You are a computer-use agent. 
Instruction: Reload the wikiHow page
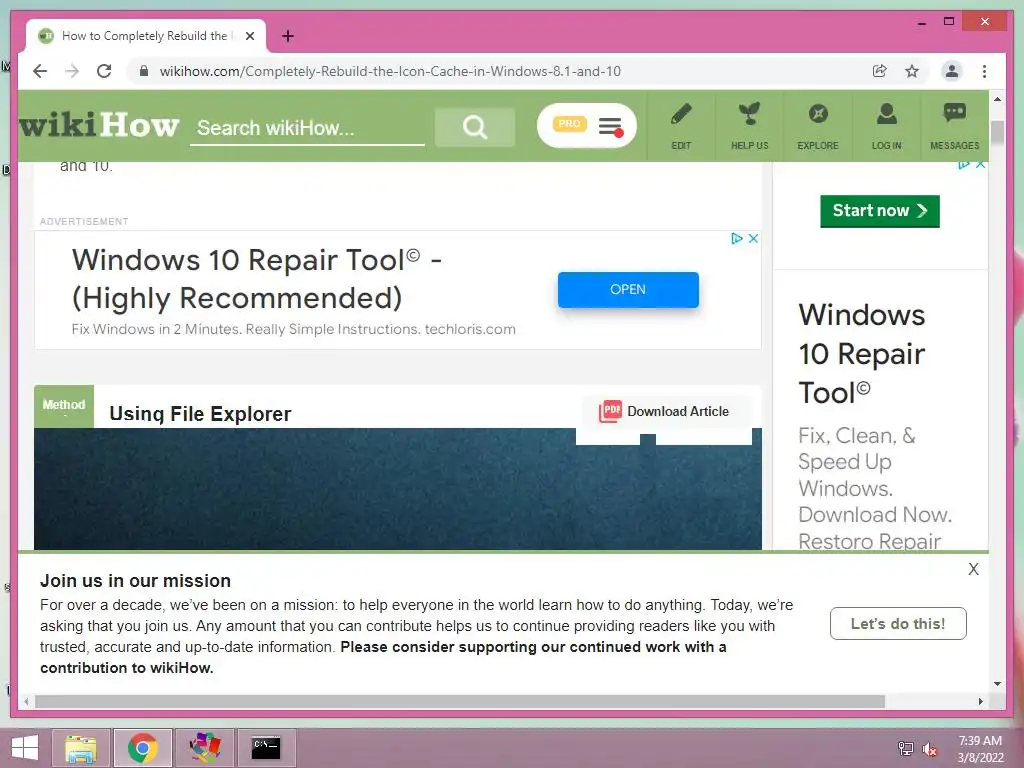tap(104, 71)
